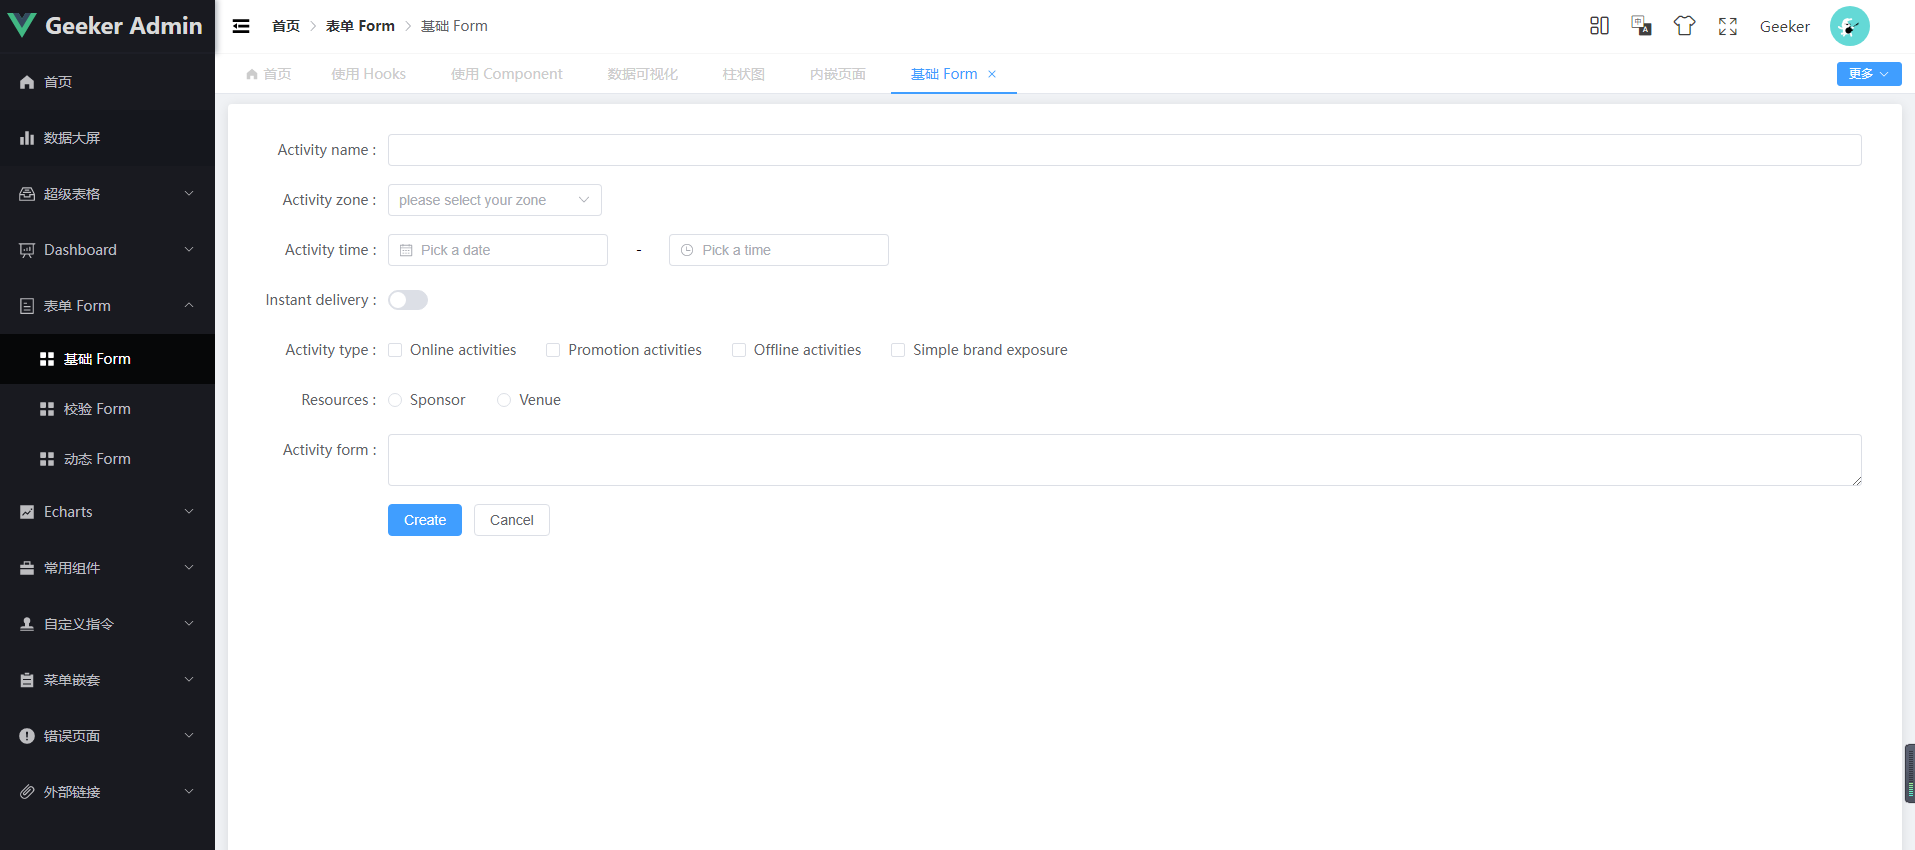
Task: Toggle the Instant delivery switch
Action: [408, 300]
